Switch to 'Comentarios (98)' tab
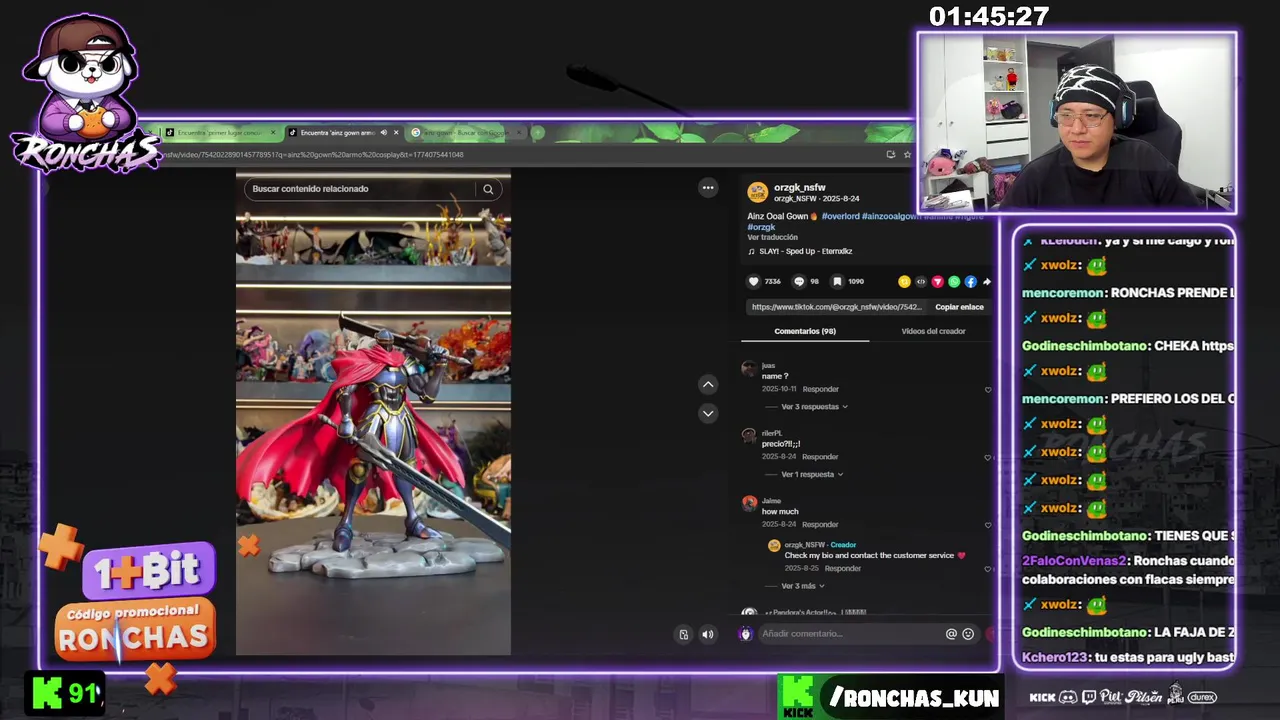 pos(805,331)
